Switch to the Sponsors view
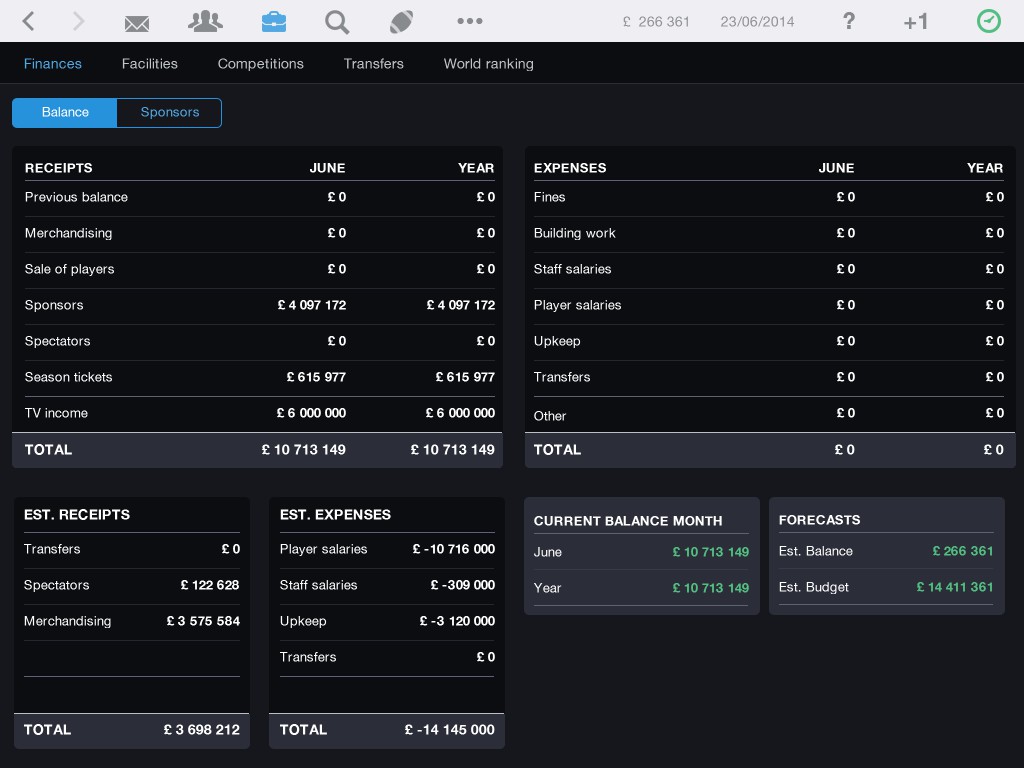The height and width of the screenshot is (768, 1024). tap(169, 113)
